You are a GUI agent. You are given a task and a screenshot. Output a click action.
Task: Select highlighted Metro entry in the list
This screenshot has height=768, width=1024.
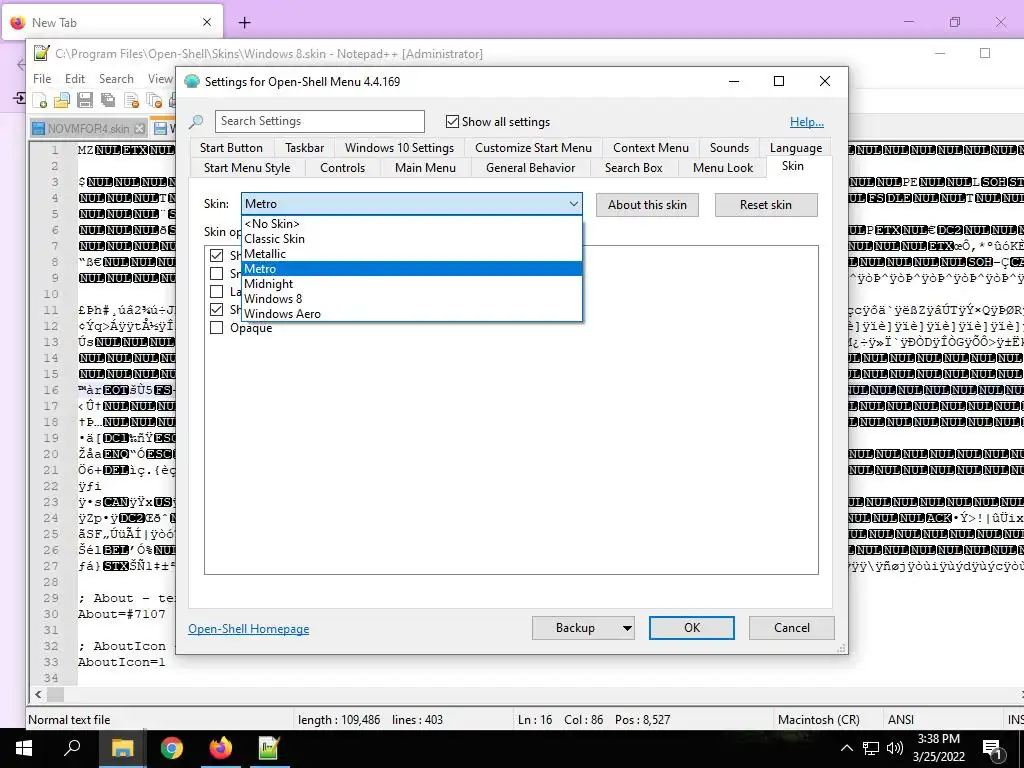click(411, 268)
